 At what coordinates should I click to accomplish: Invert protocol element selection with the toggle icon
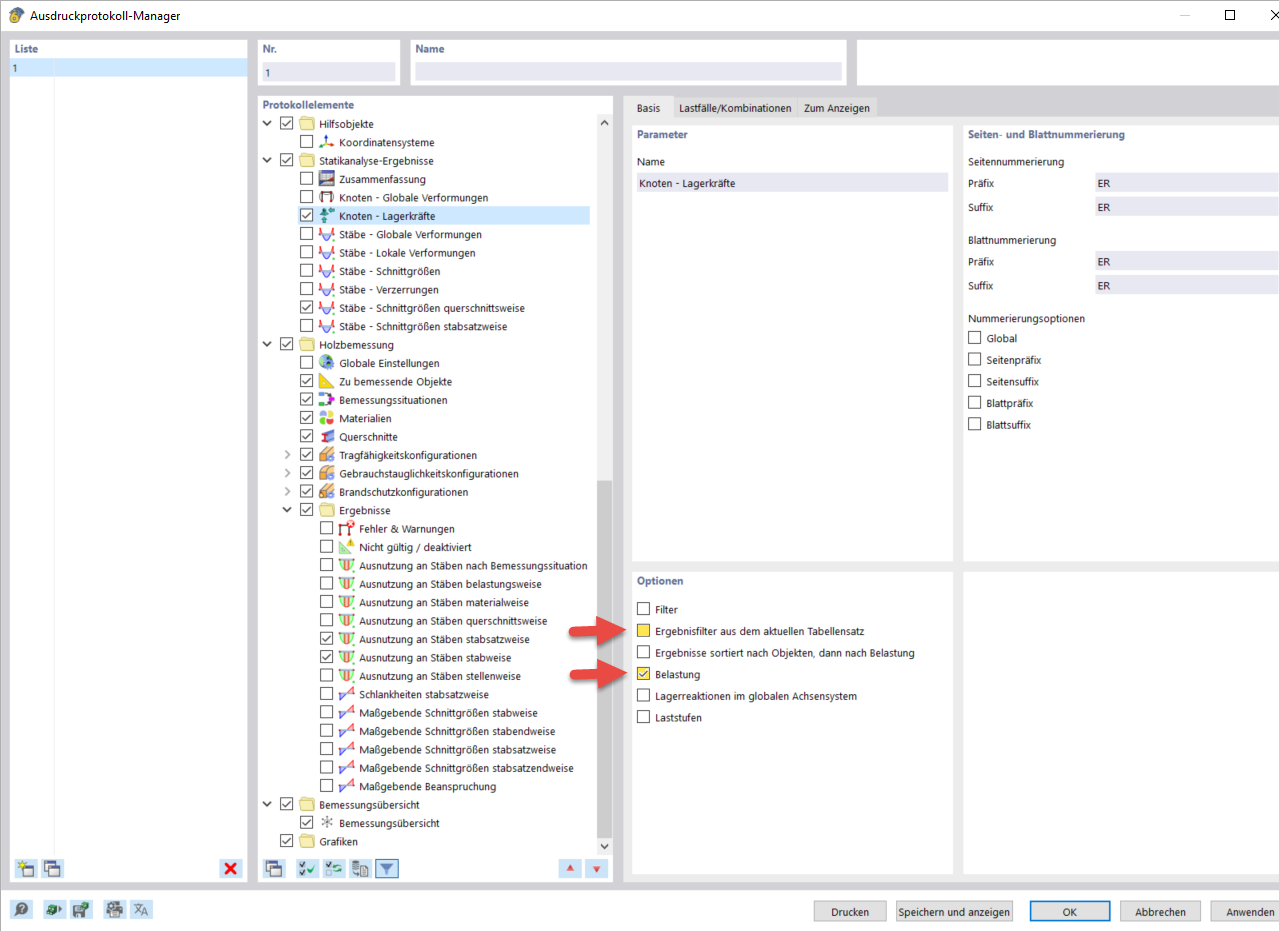(333, 869)
